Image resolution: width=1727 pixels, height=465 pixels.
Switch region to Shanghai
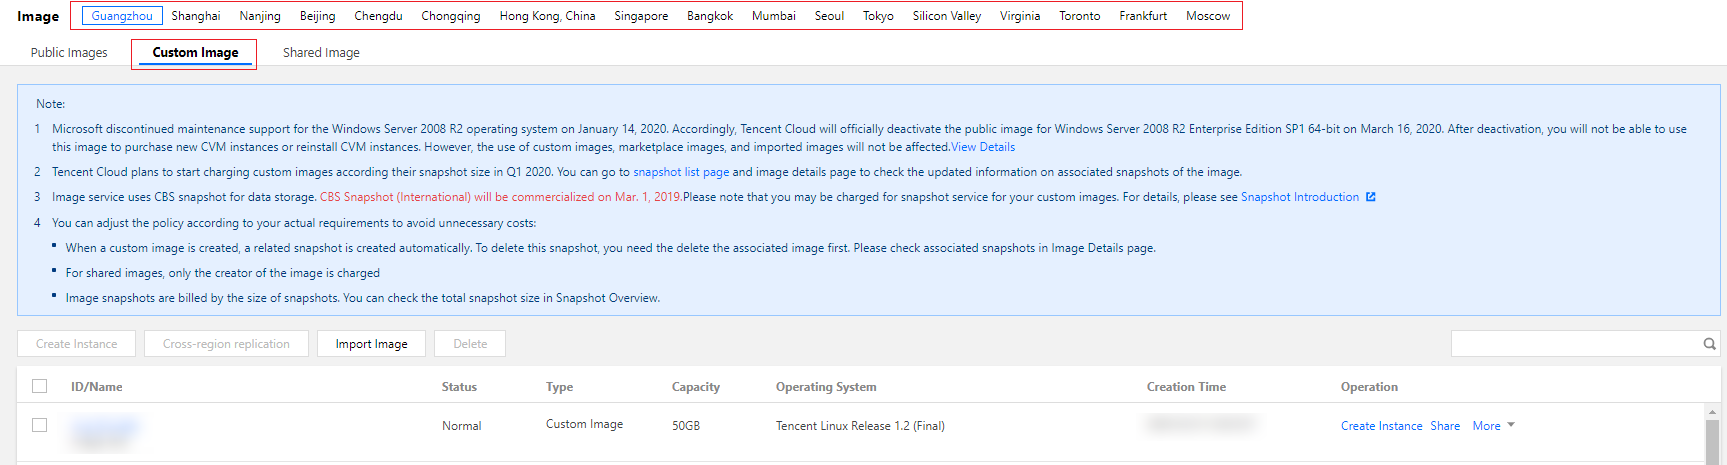coord(196,16)
